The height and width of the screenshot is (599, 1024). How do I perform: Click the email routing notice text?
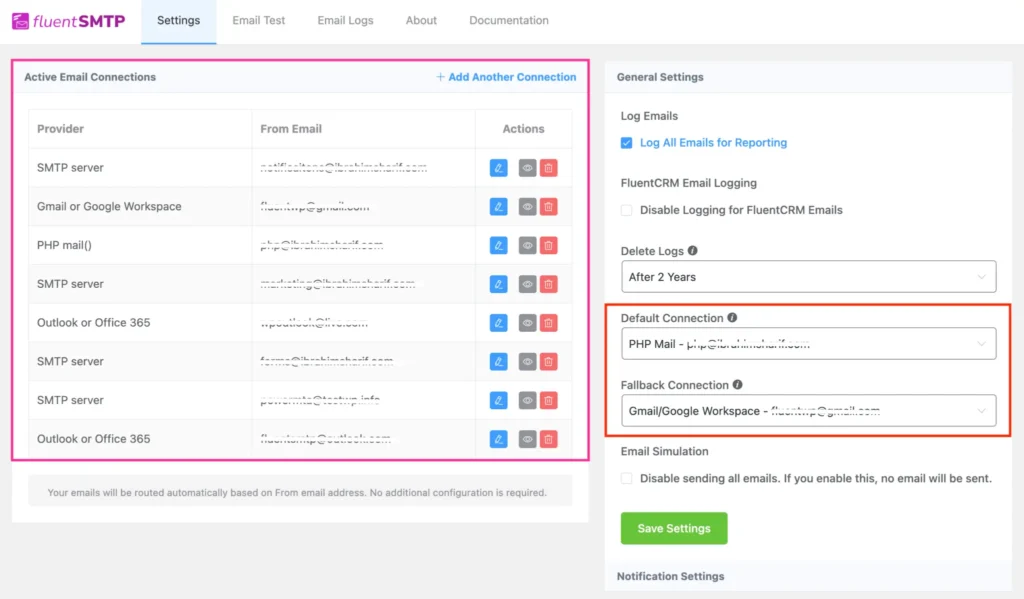click(x=297, y=493)
